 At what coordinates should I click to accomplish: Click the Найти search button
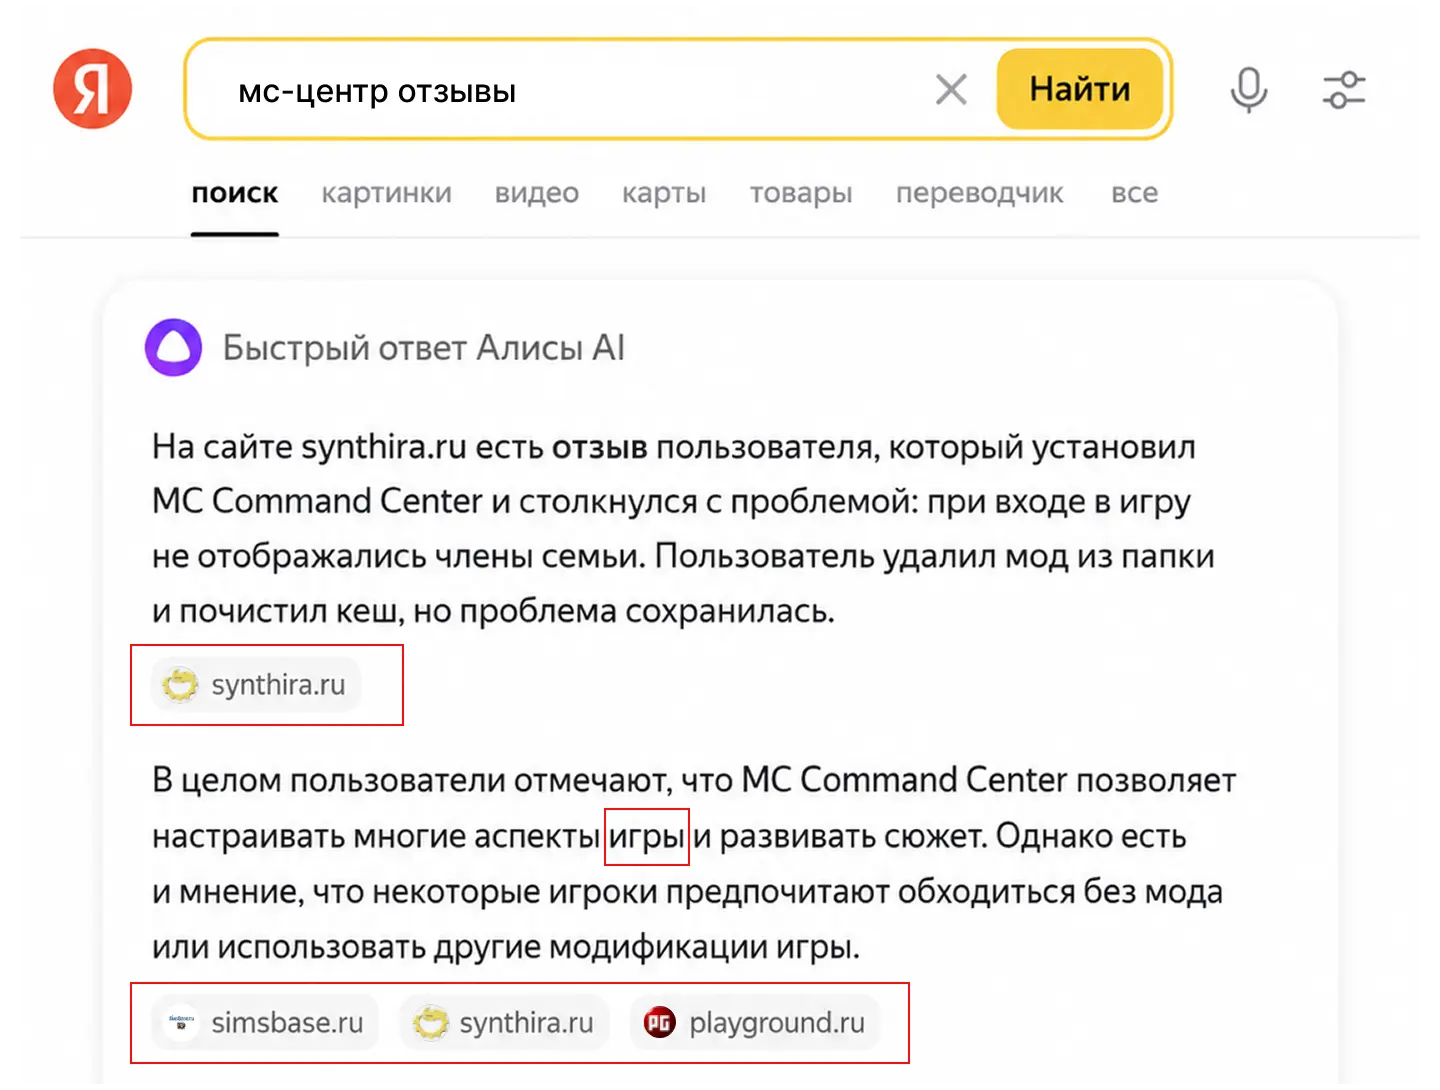click(x=1080, y=89)
